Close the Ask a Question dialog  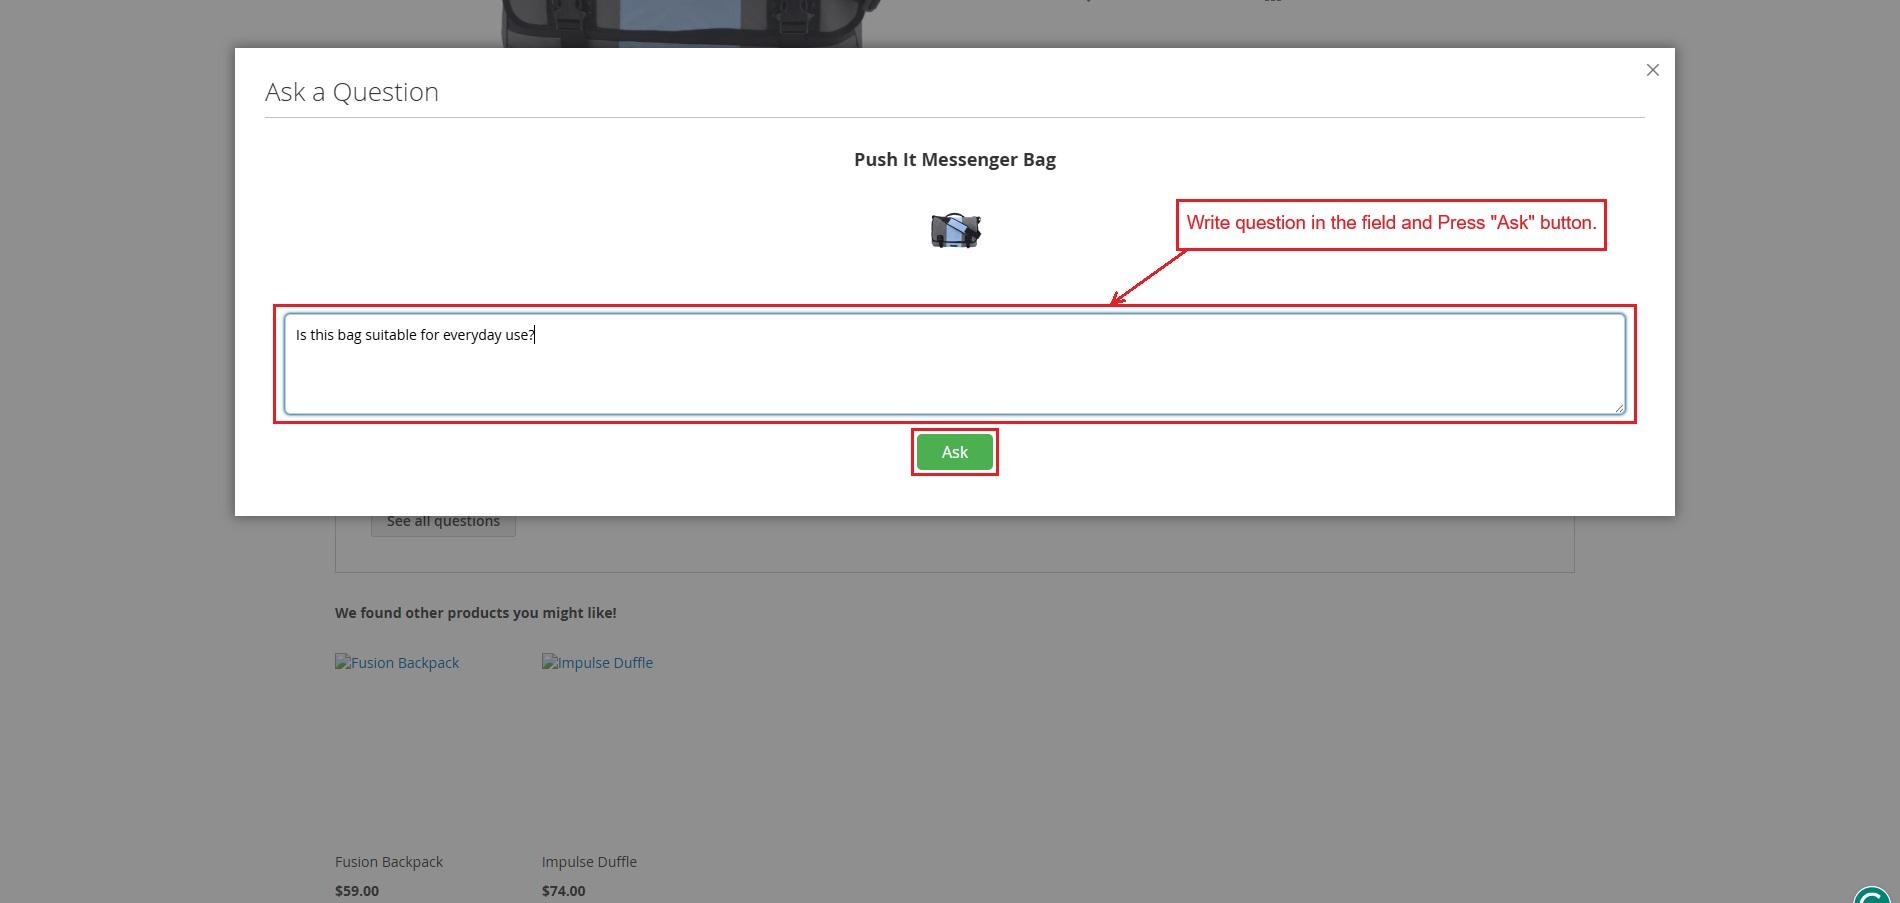pyautogui.click(x=1652, y=70)
